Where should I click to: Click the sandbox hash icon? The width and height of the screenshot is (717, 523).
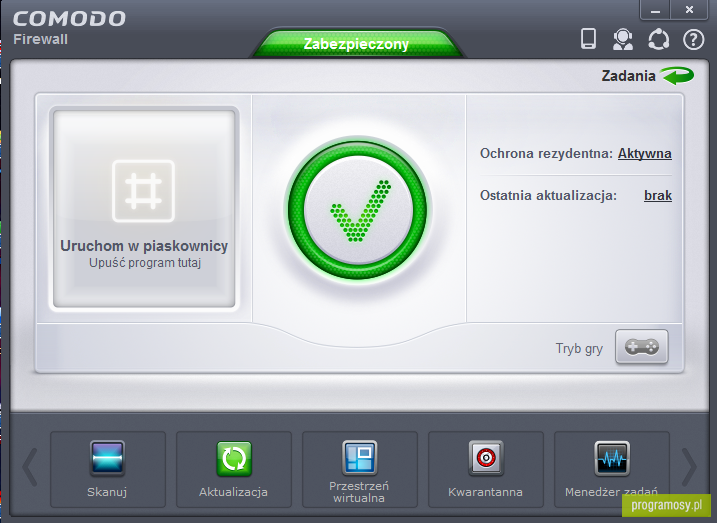pos(144,191)
